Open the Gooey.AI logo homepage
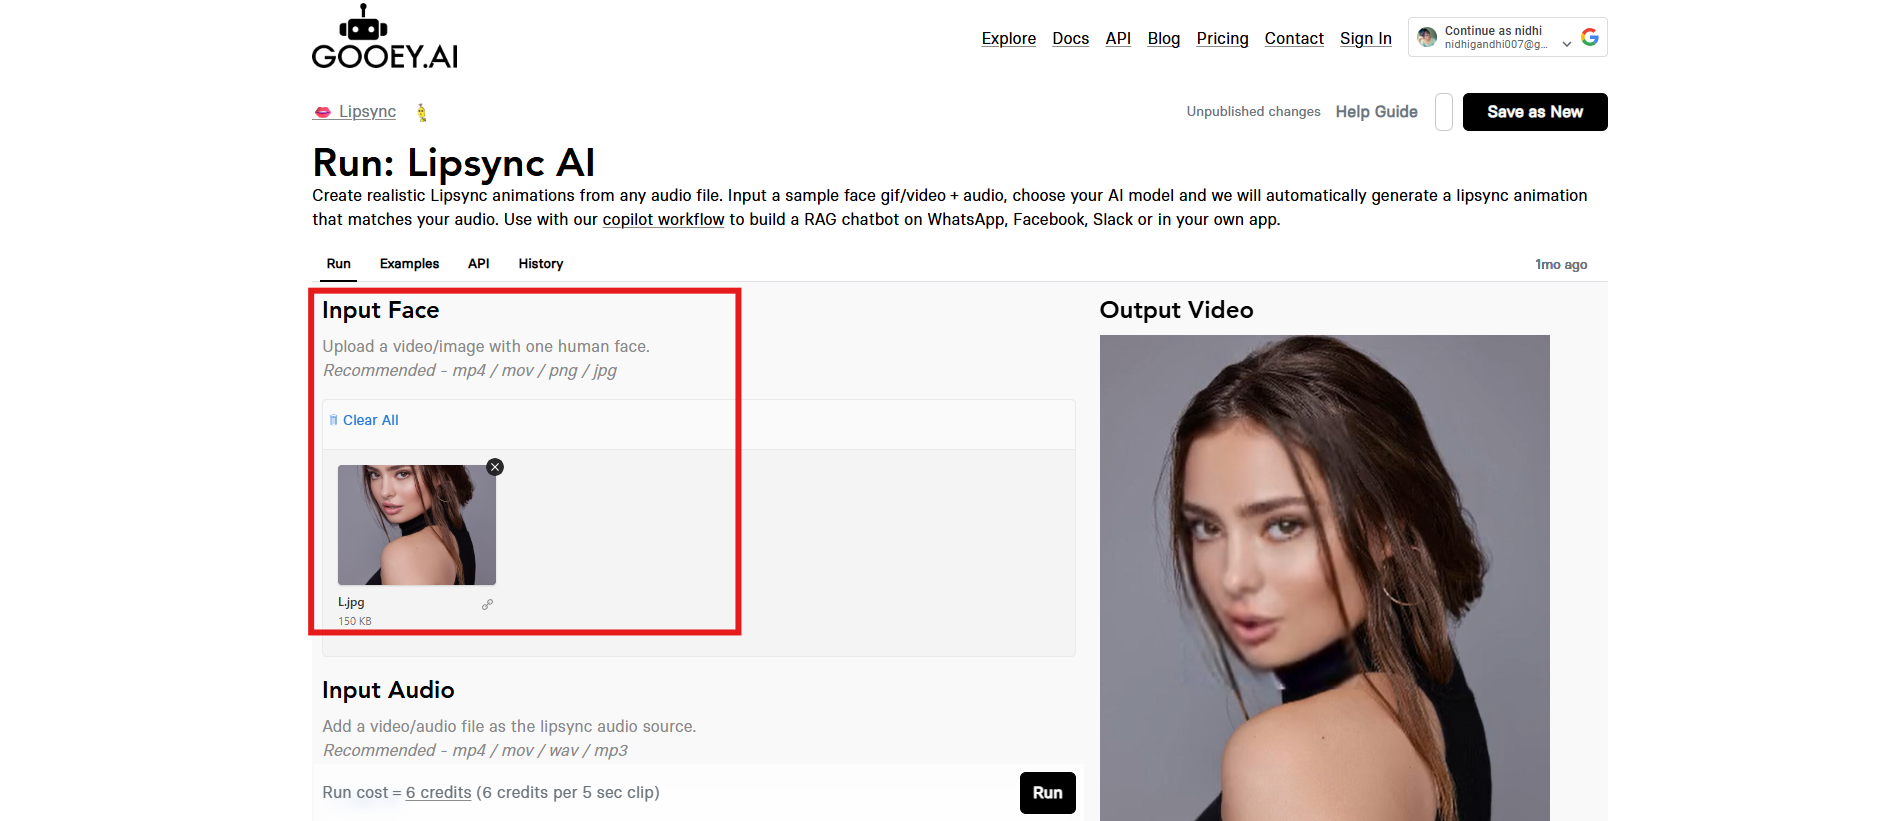1890x821 pixels. (x=385, y=37)
